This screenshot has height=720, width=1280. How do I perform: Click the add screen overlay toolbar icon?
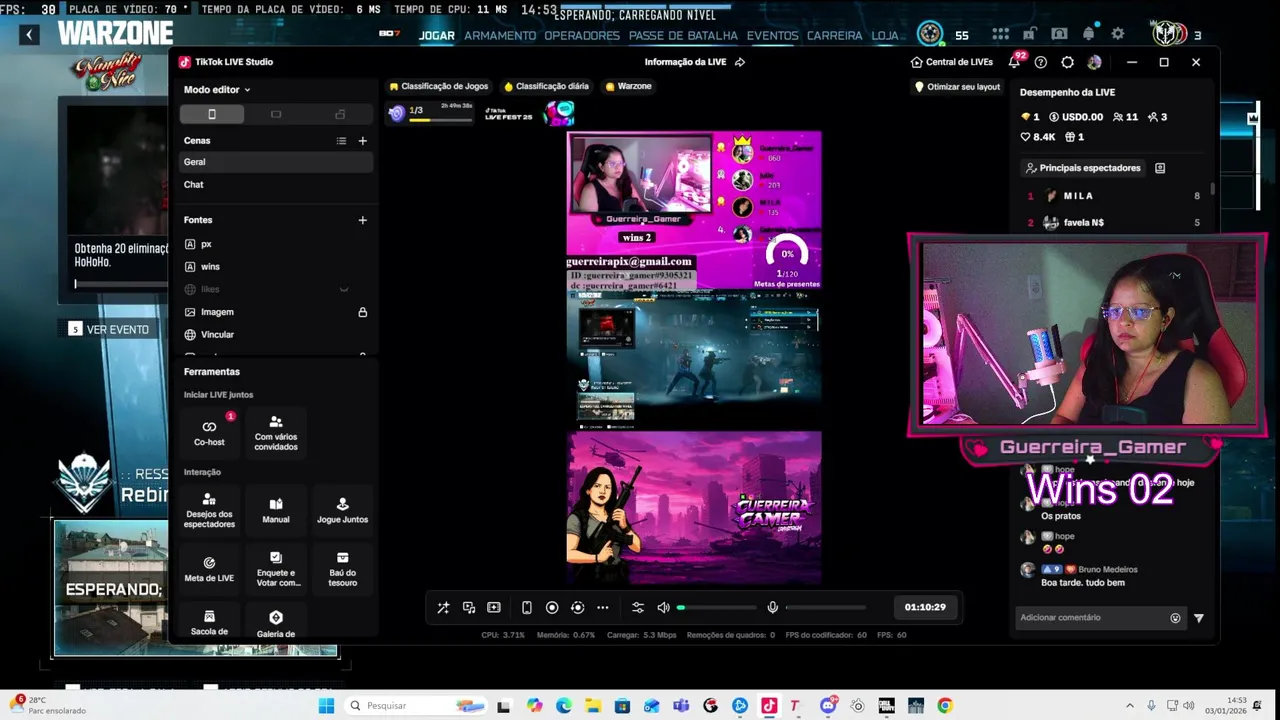point(494,608)
